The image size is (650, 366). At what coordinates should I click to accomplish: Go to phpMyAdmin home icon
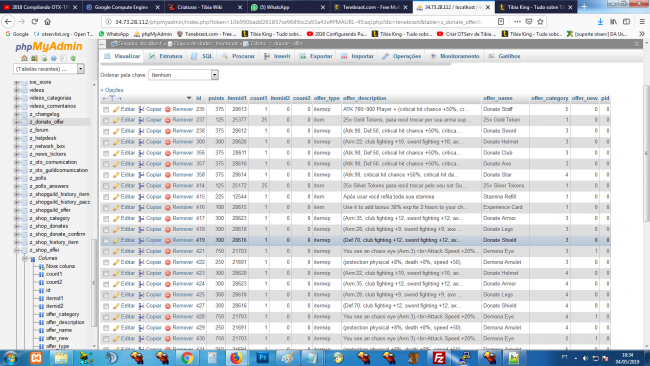pyautogui.click(x=24, y=58)
